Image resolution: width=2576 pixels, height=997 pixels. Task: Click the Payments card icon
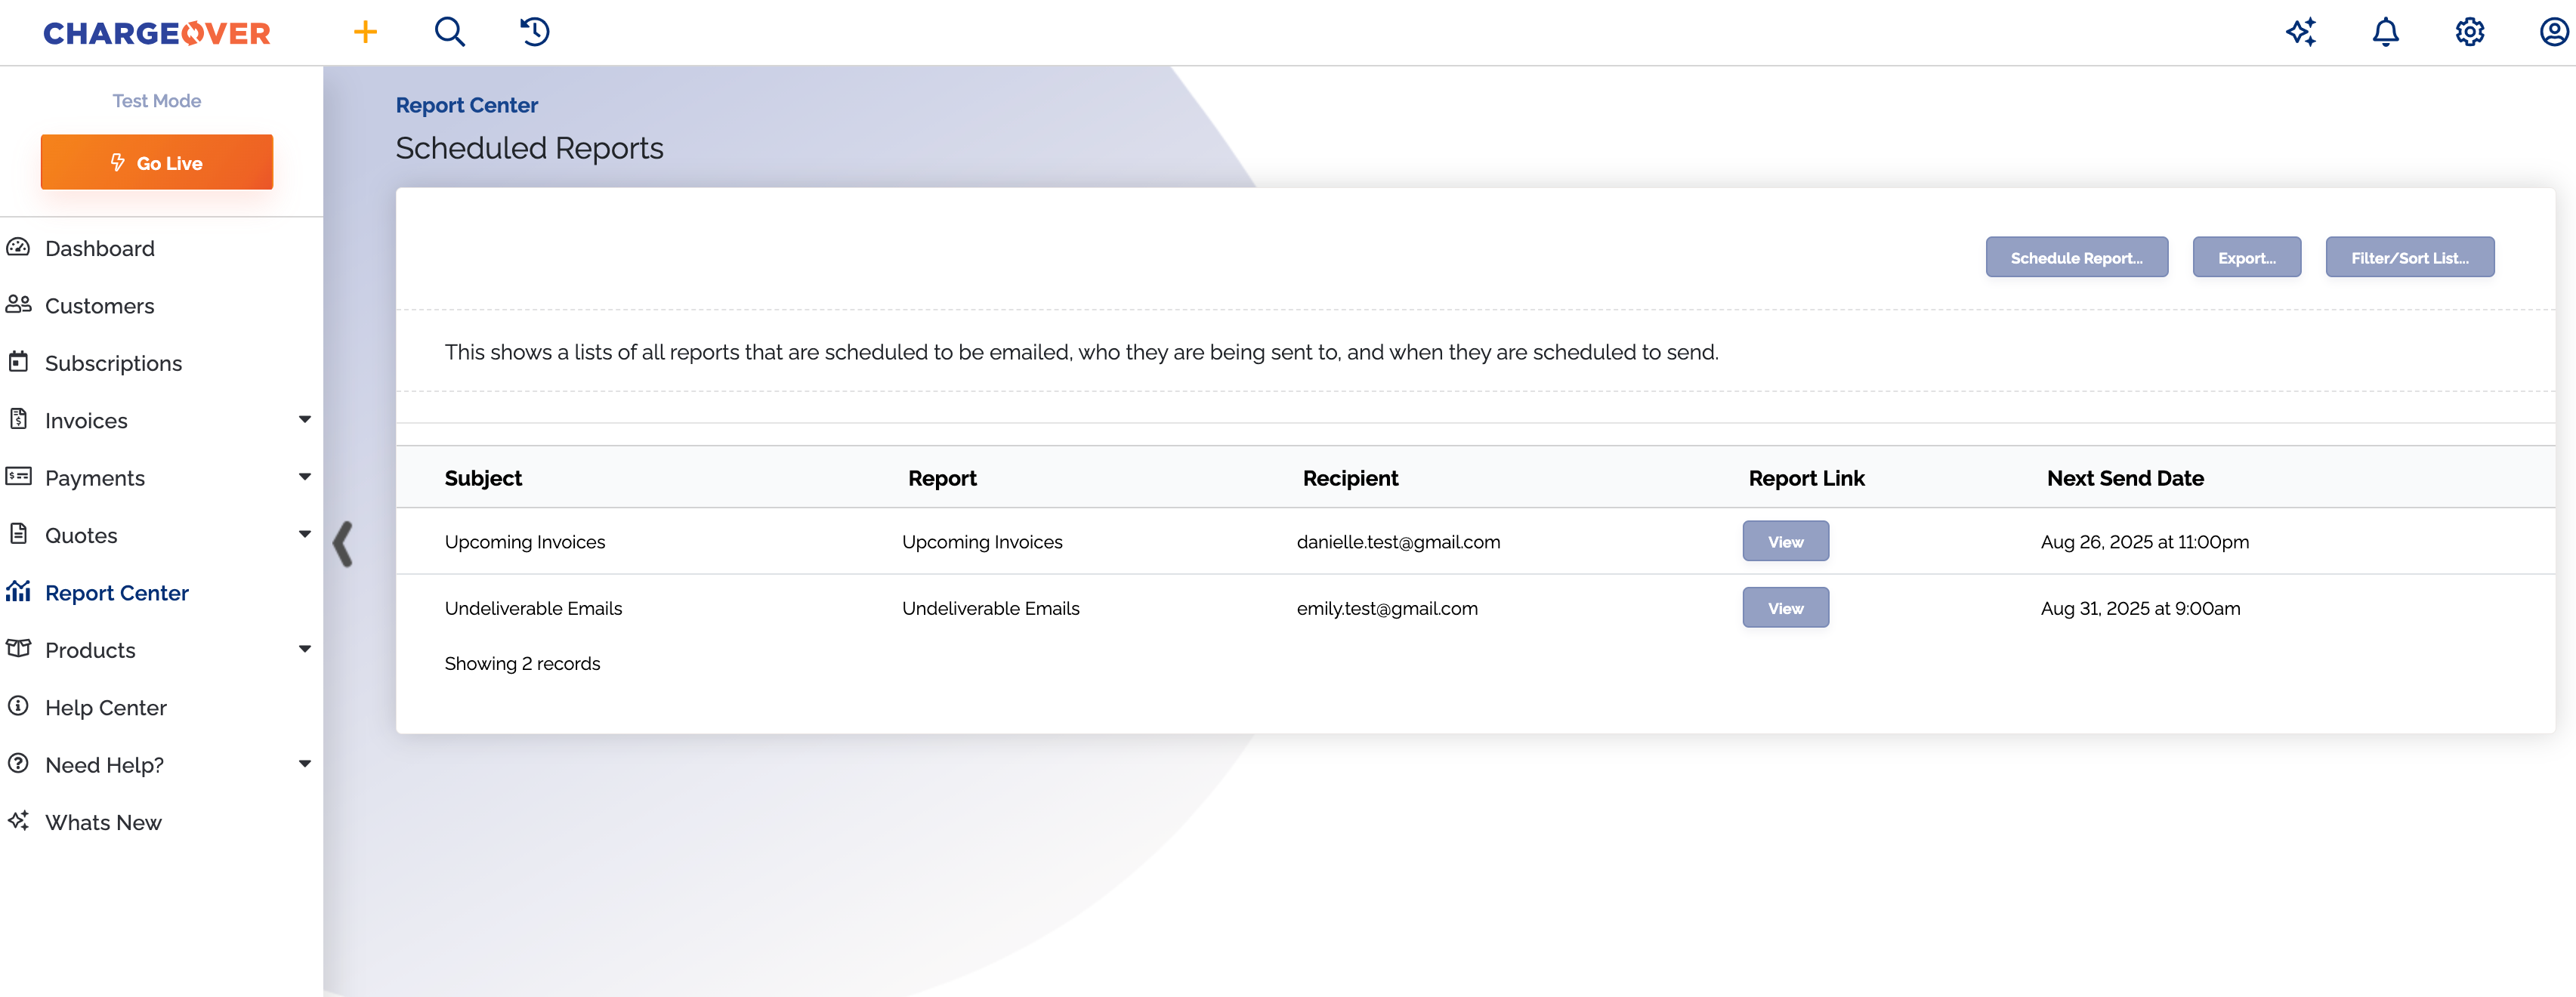click(x=18, y=476)
